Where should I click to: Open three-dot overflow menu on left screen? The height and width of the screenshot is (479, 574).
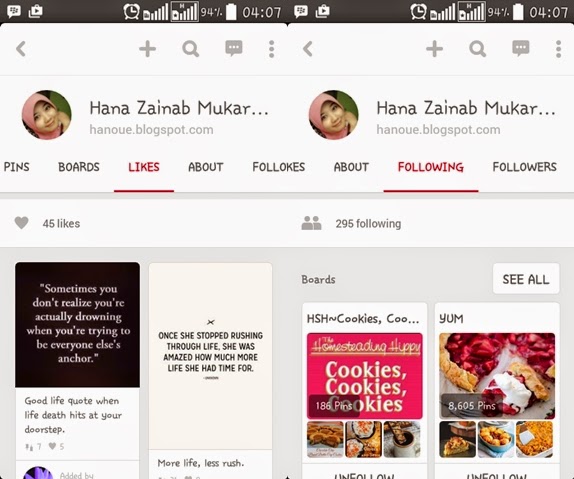271,49
